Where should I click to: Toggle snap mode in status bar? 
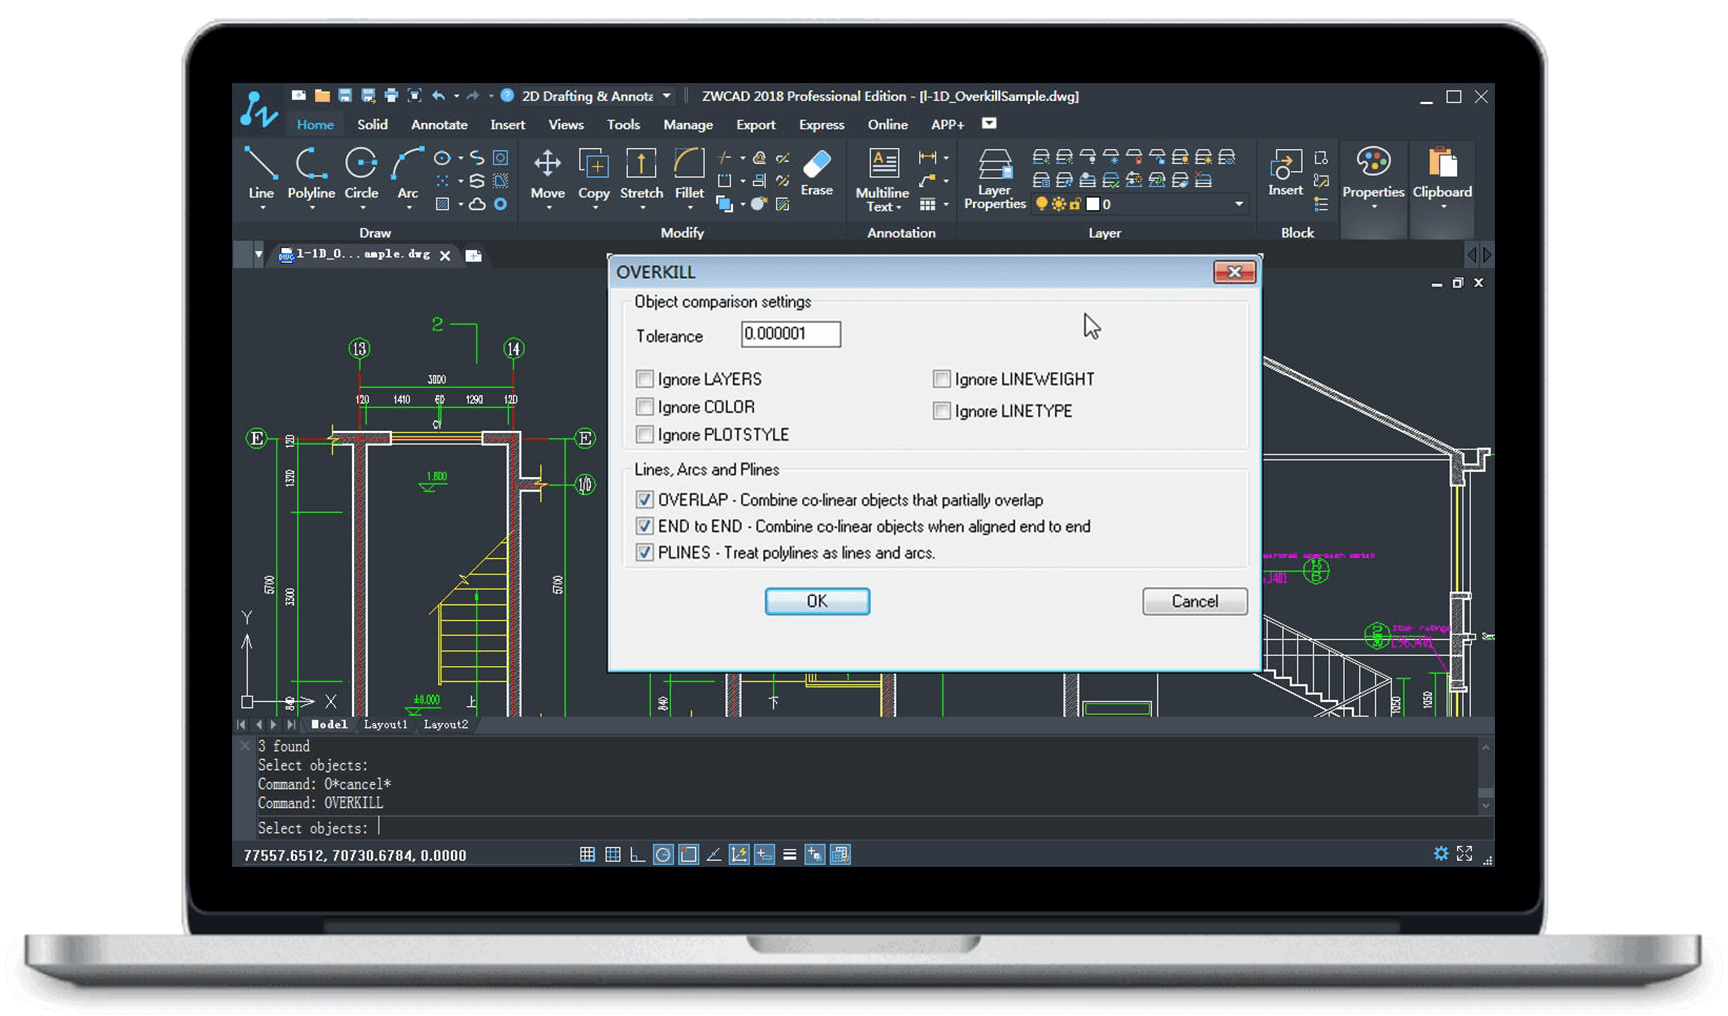(587, 854)
